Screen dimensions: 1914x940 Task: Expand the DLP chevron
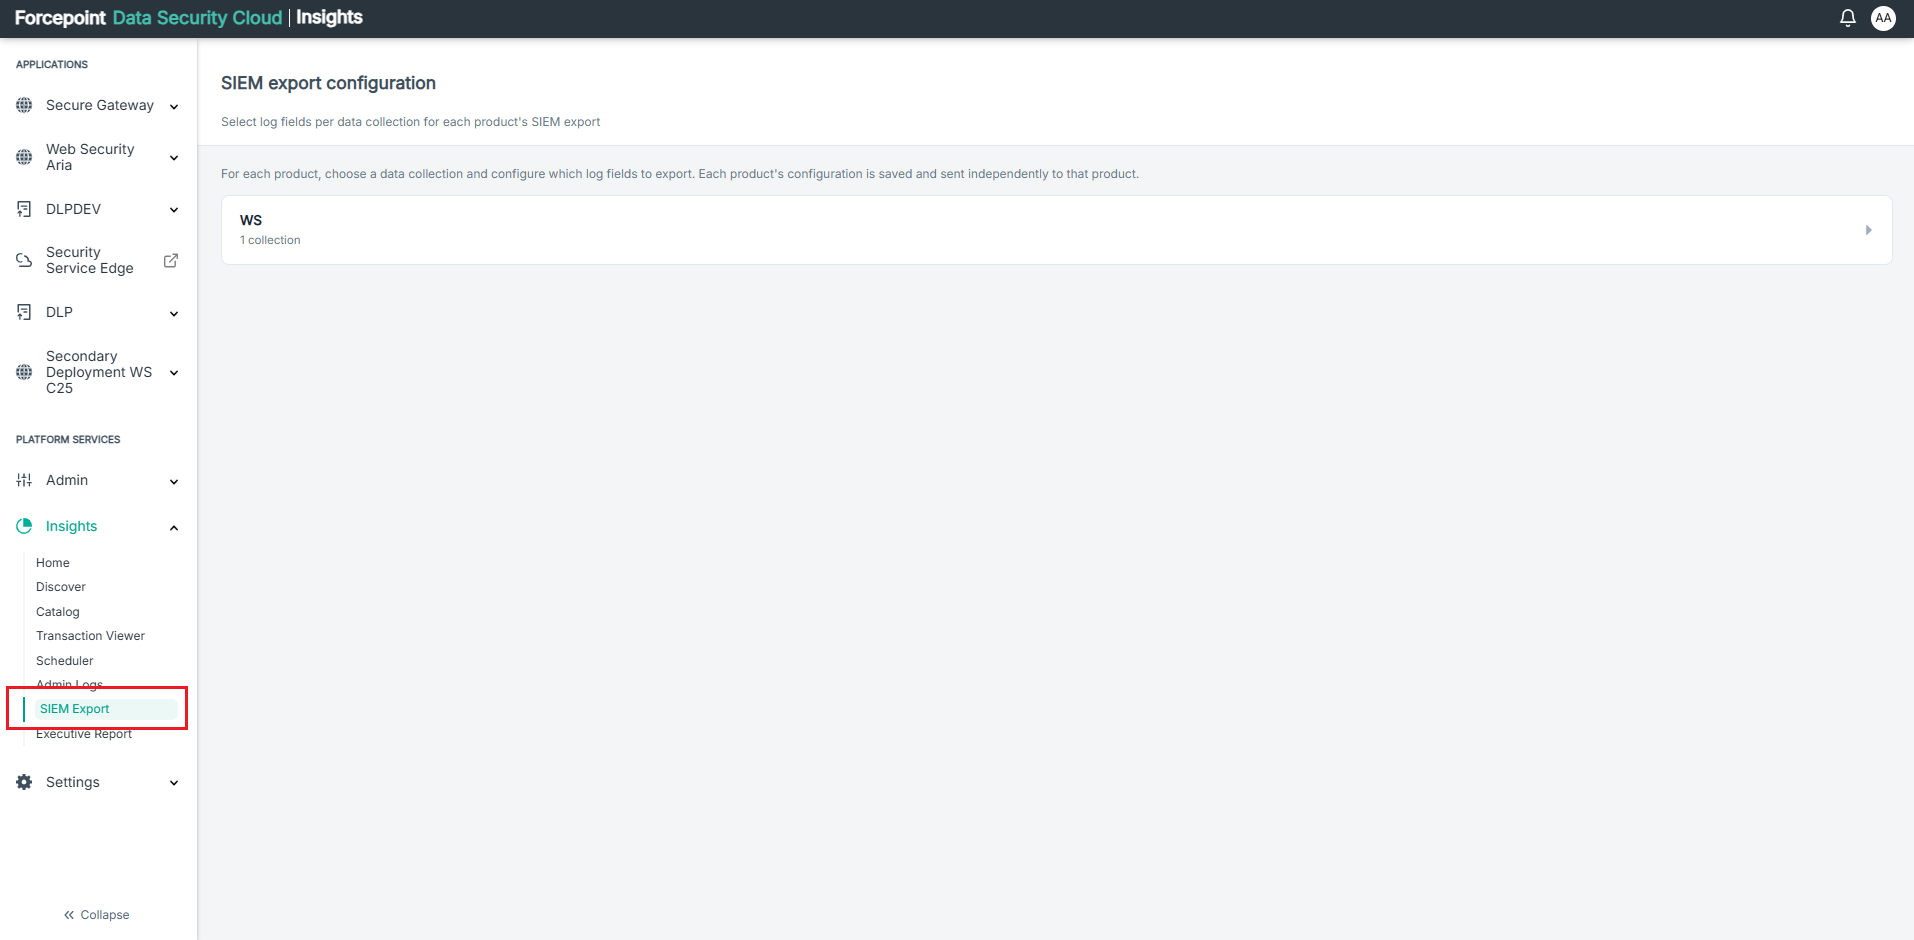coord(174,313)
